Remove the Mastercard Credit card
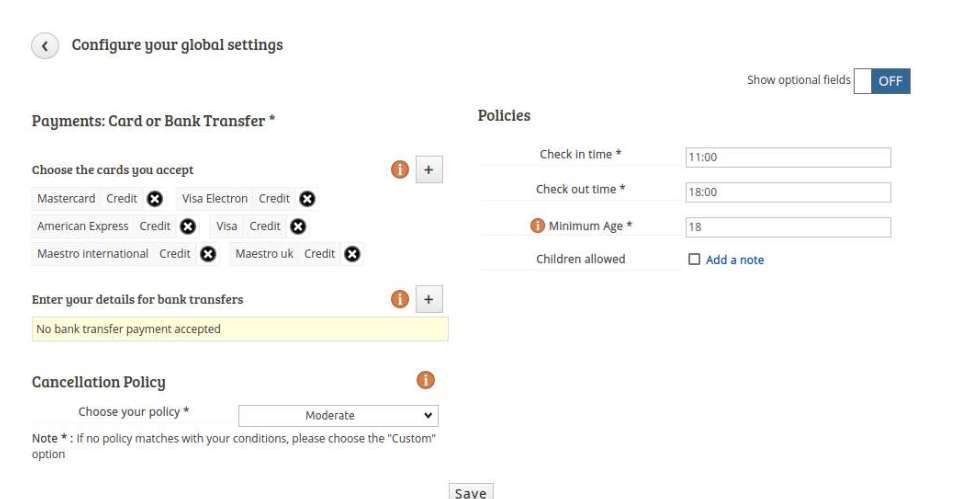This screenshot has height=499, width=960. (x=155, y=199)
